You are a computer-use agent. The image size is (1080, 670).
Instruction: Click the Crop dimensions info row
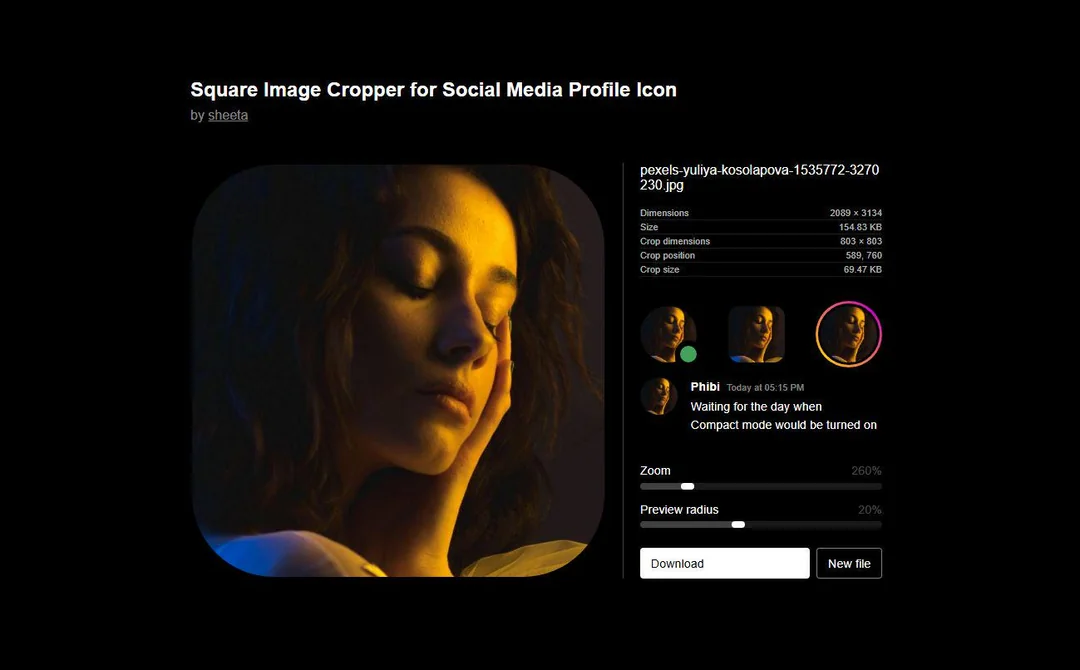click(760, 241)
